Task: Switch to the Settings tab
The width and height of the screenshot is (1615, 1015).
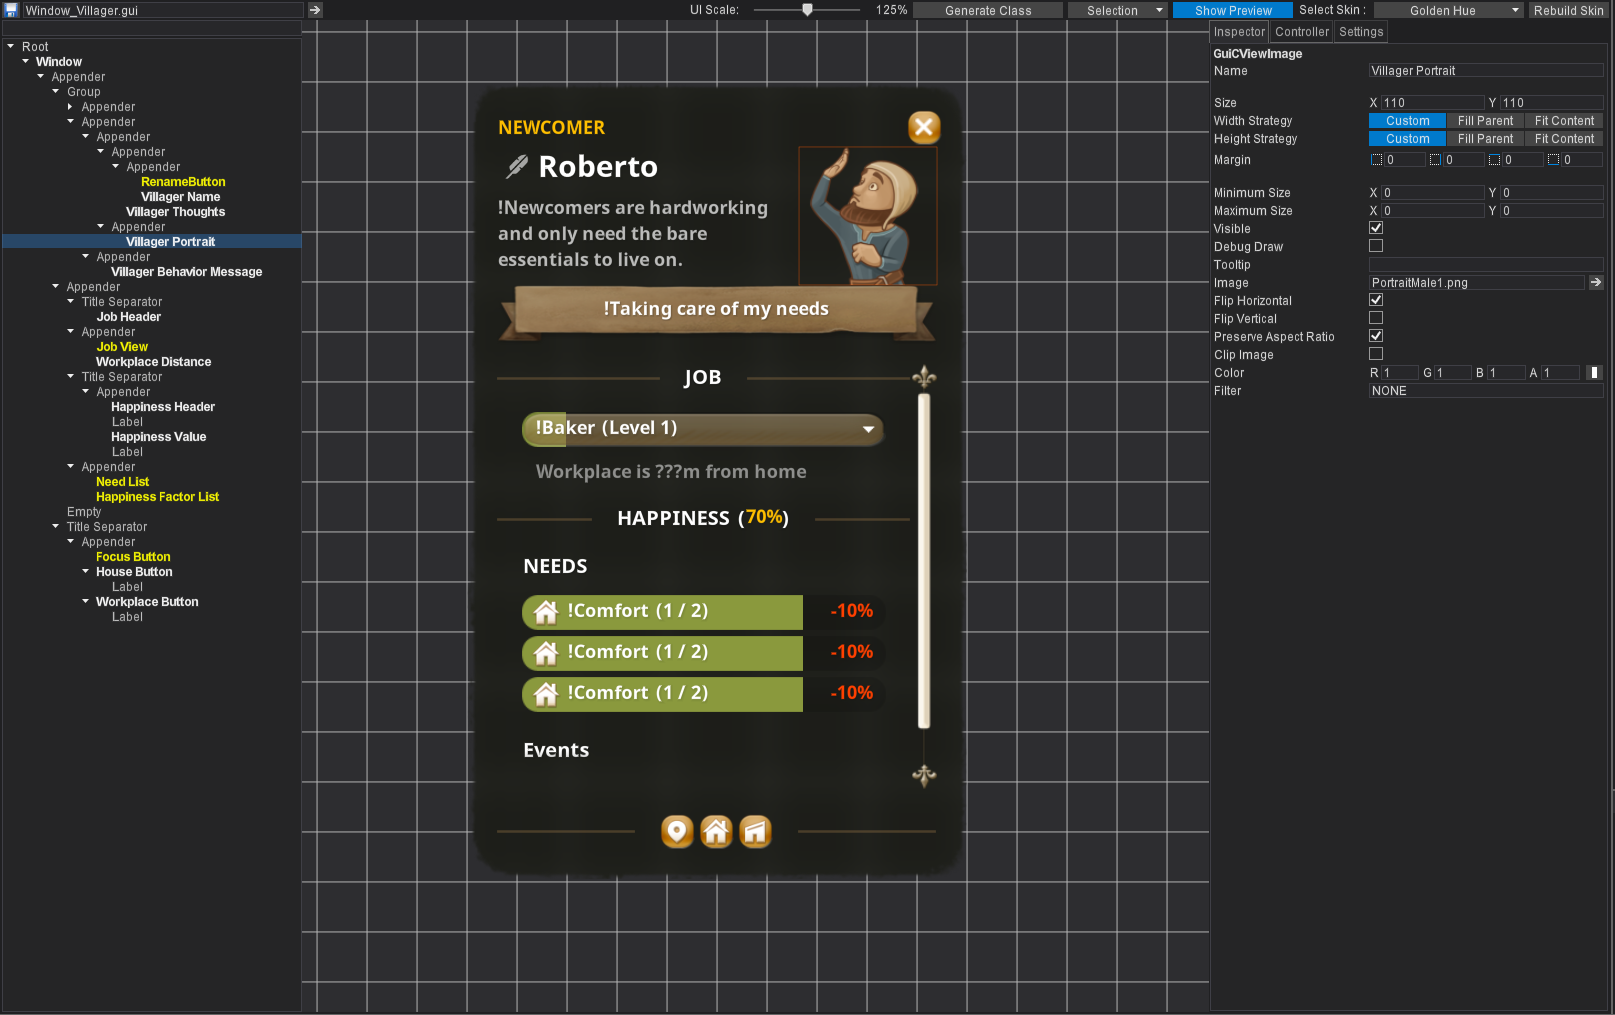Action: [1360, 31]
